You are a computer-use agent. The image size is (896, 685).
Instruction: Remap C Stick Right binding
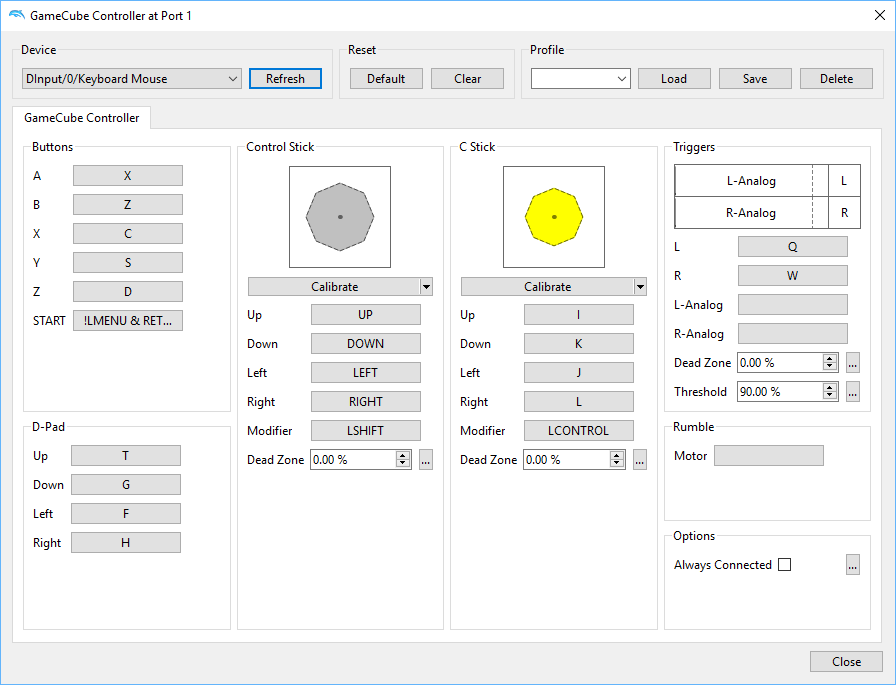[x=579, y=402]
